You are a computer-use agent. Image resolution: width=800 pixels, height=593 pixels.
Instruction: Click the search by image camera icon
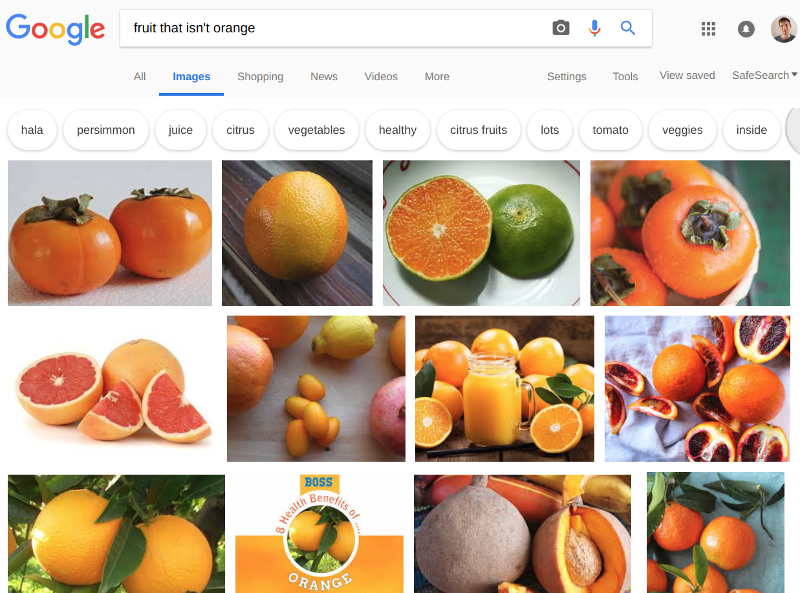click(561, 28)
